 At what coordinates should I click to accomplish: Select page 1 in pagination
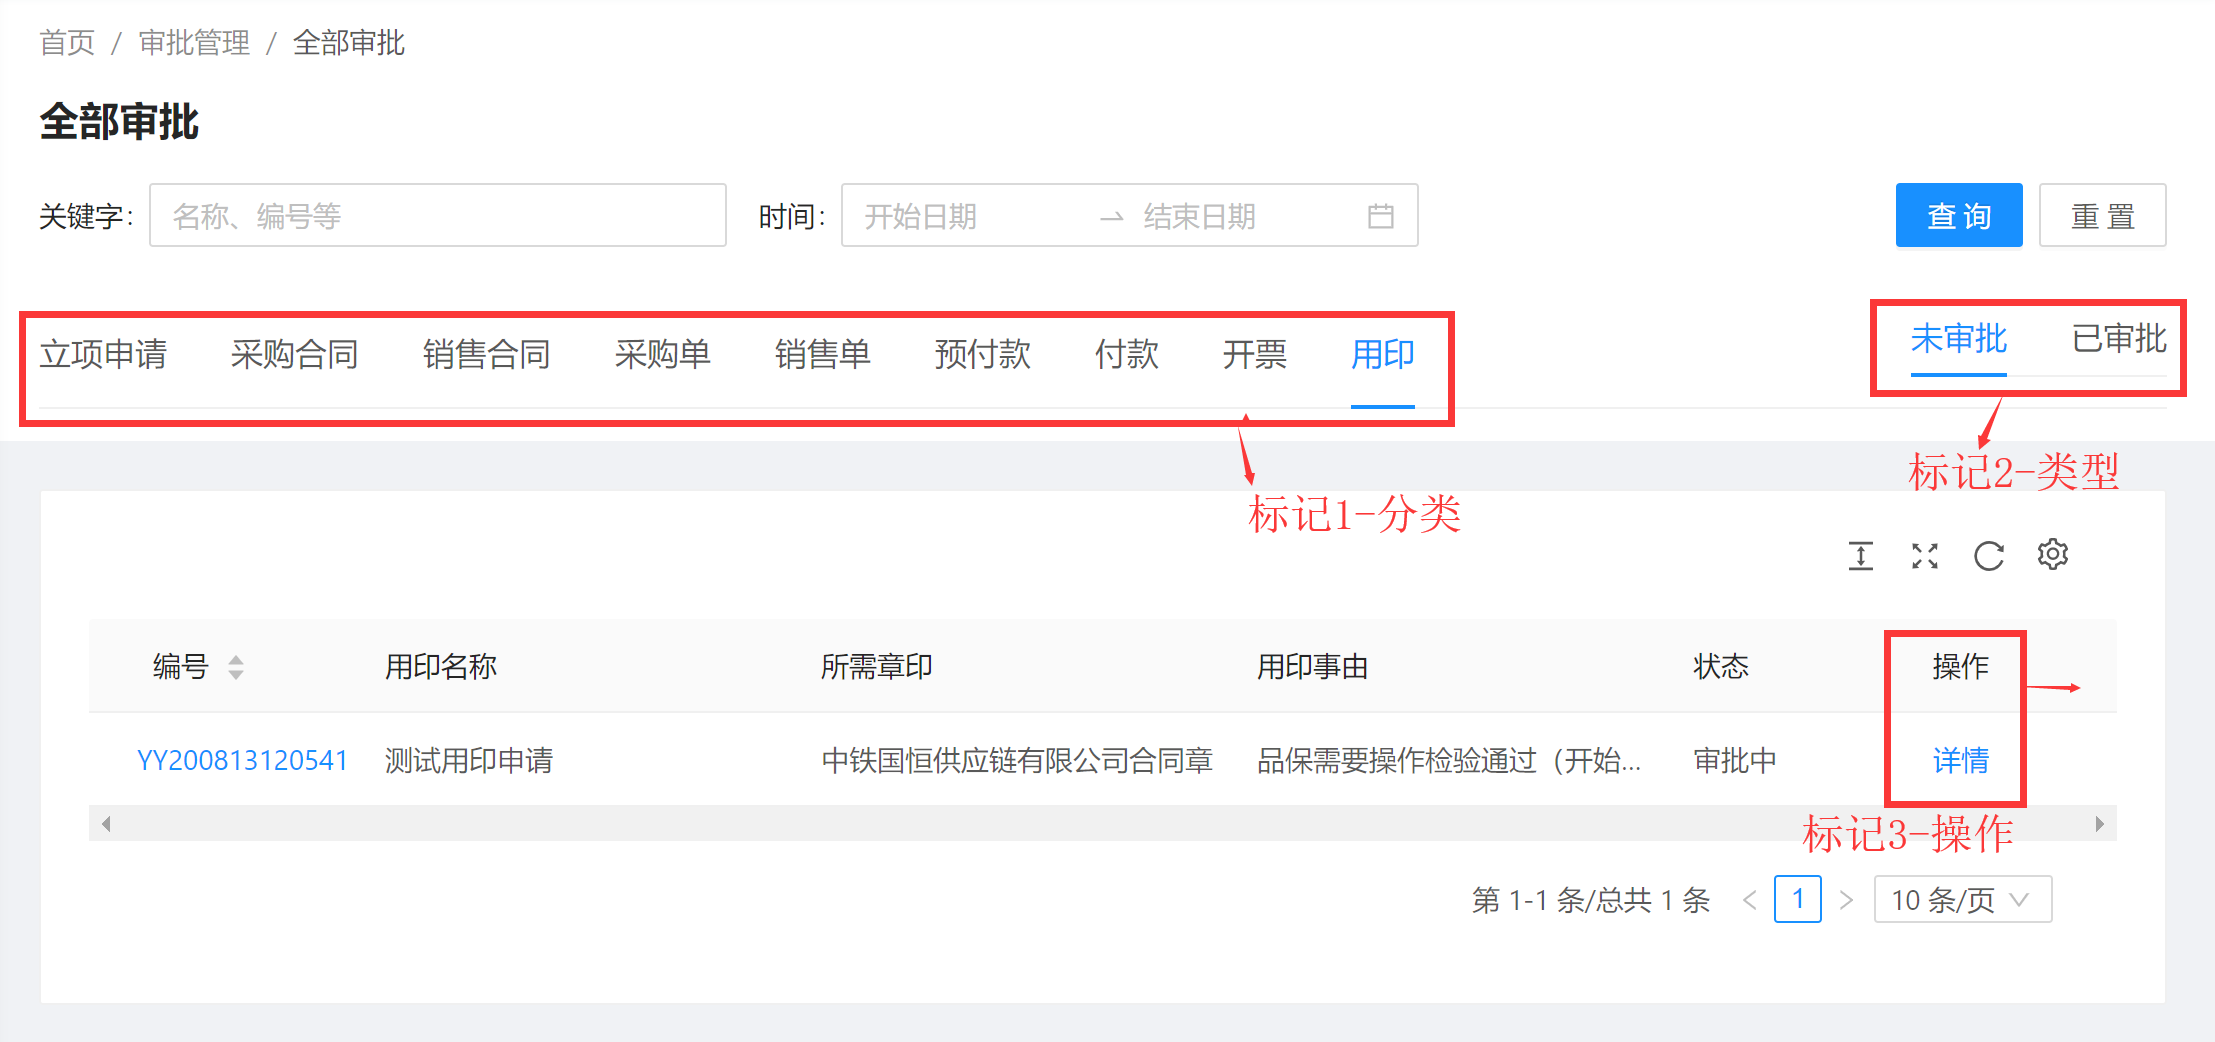point(1797,899)
